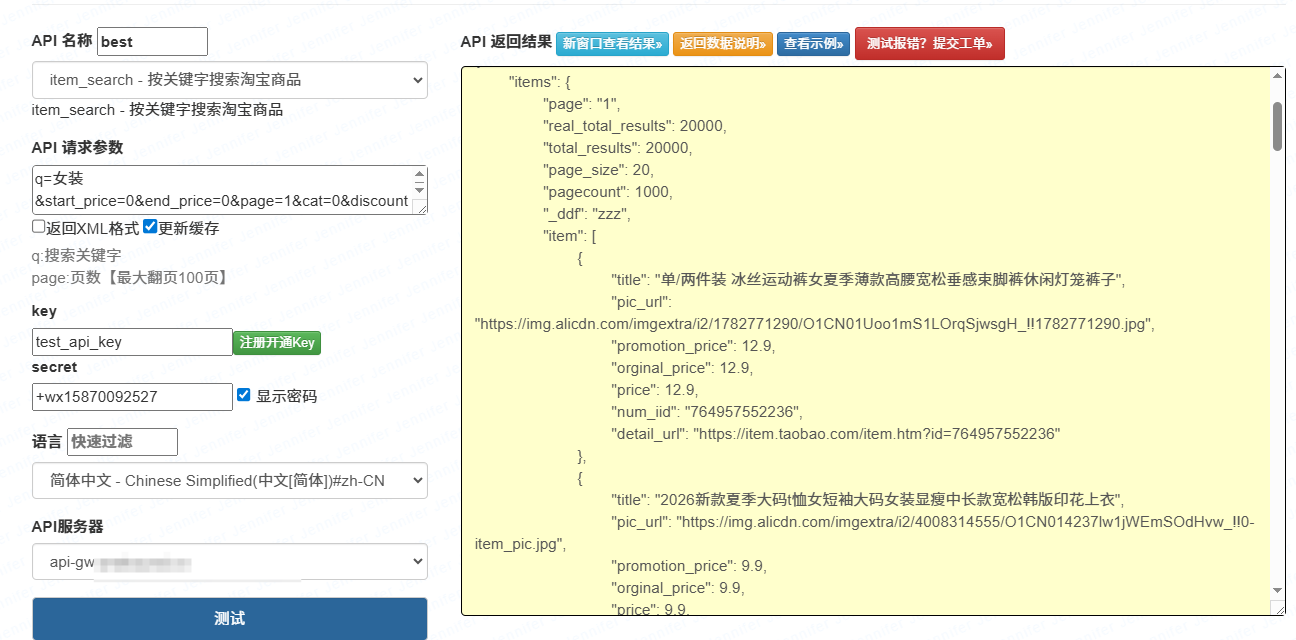Open the 简体中文 language dropdown

pyautogui.click(x=230, y=480)
